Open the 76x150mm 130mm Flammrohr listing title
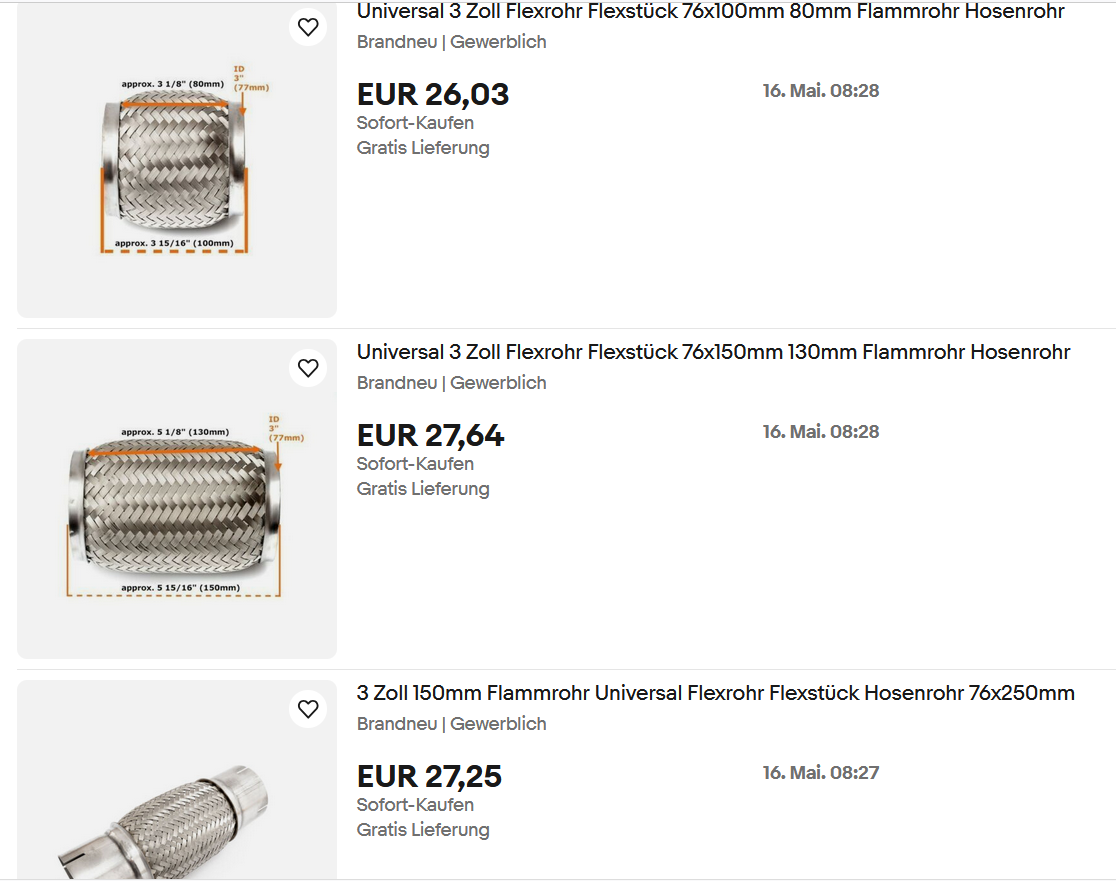This screenshot has width=1116, height=881. tap(713, 352)
